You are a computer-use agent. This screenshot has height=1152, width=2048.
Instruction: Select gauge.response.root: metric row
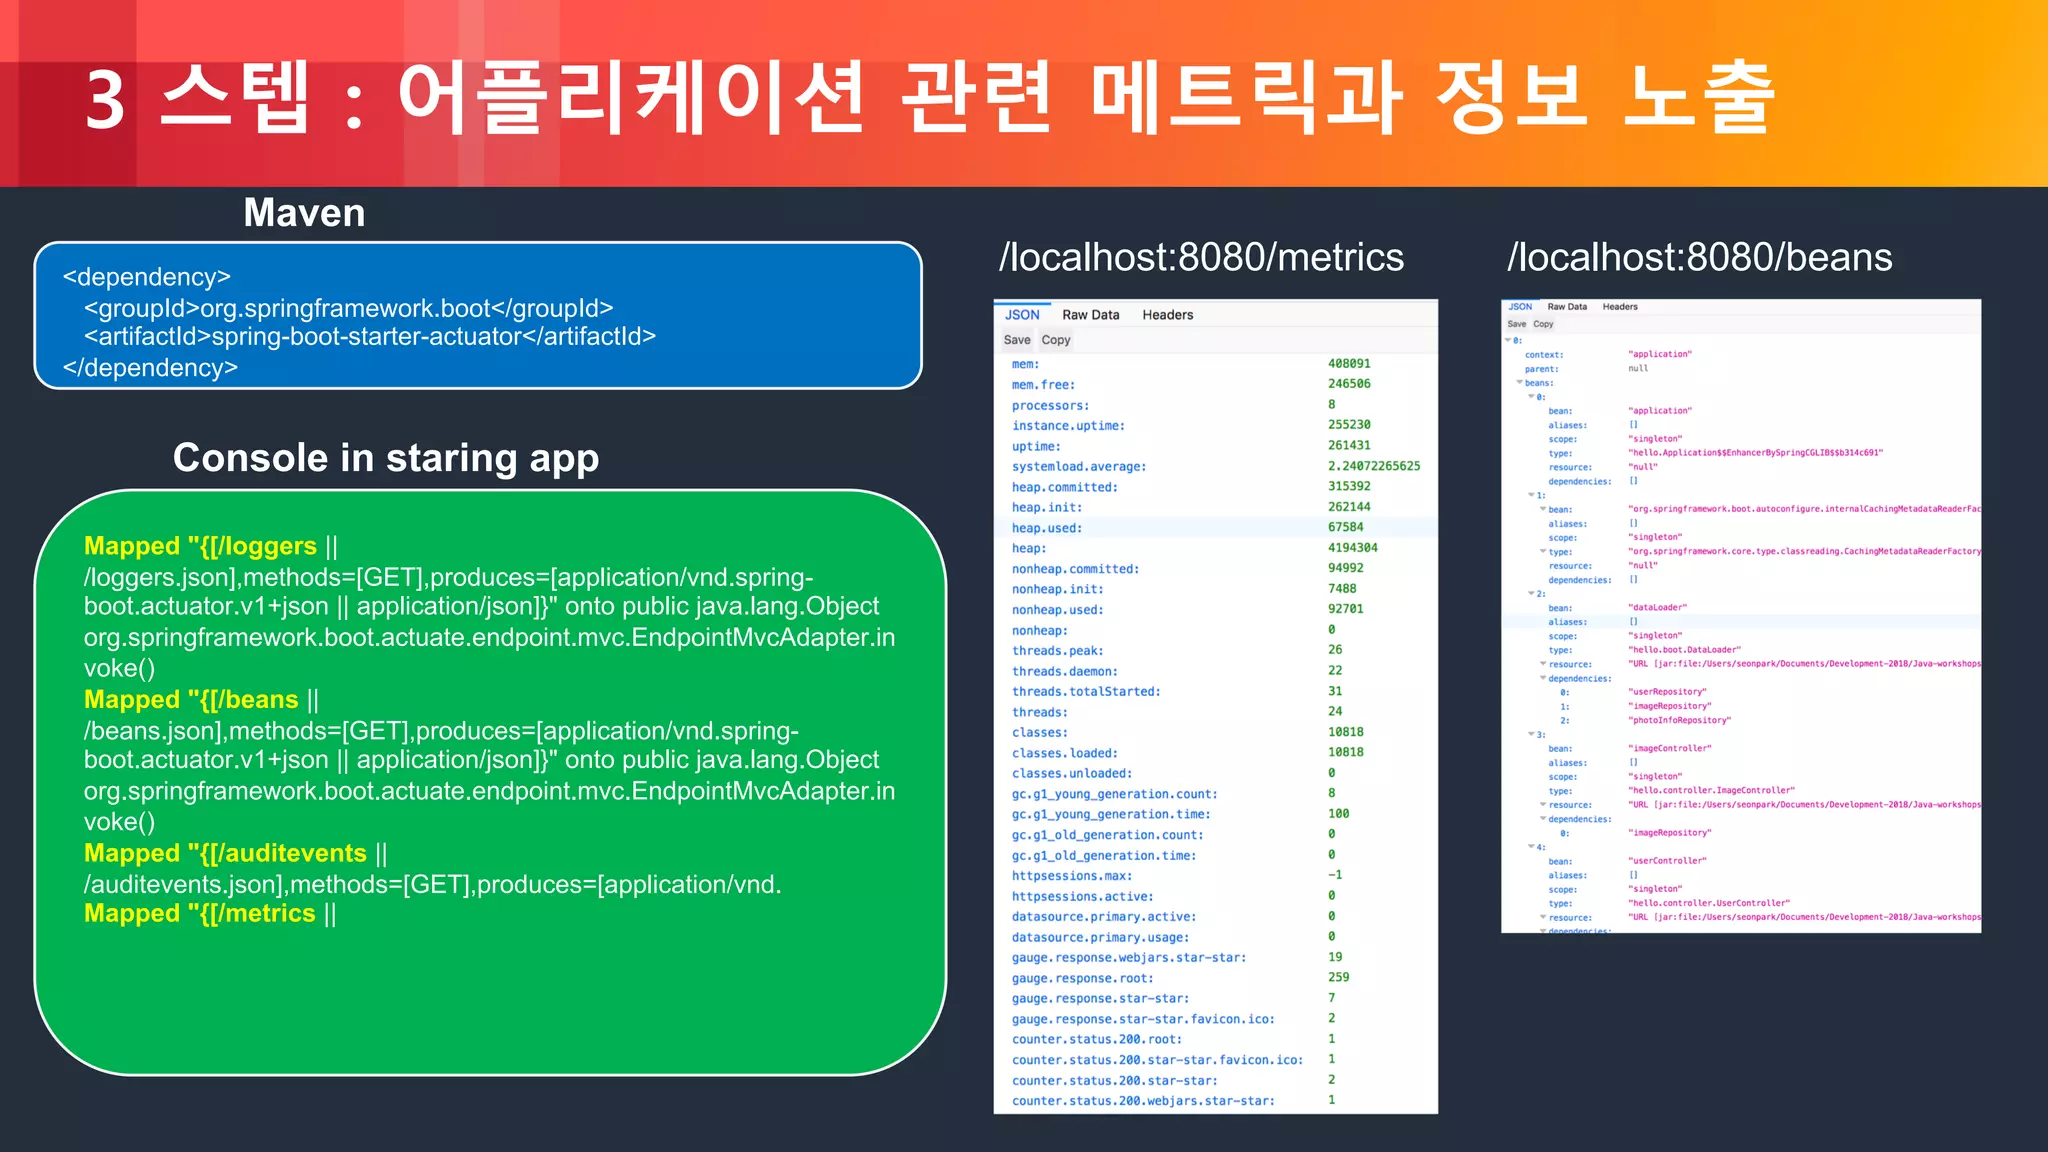1215,978
